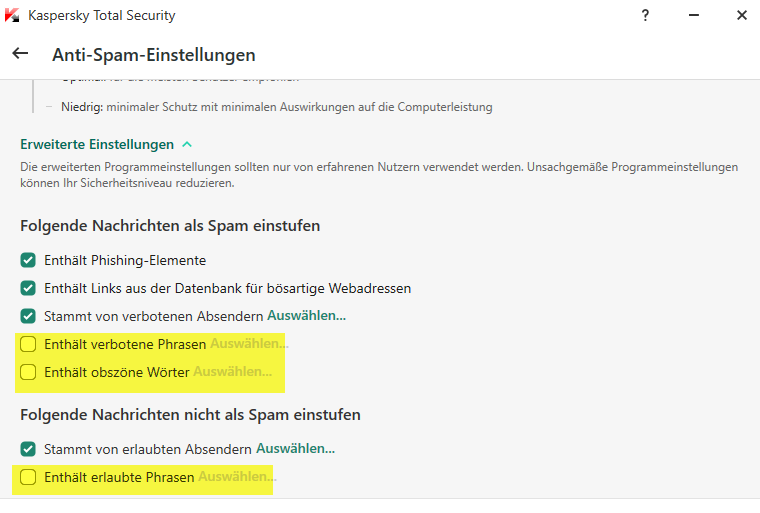Close the Kaspersky Total Security window

[742, 16]
